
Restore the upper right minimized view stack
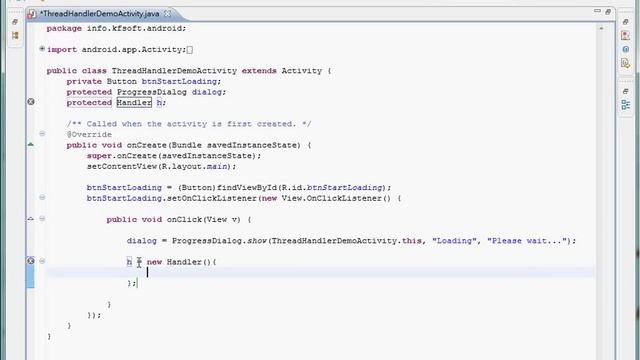[625, 22]
